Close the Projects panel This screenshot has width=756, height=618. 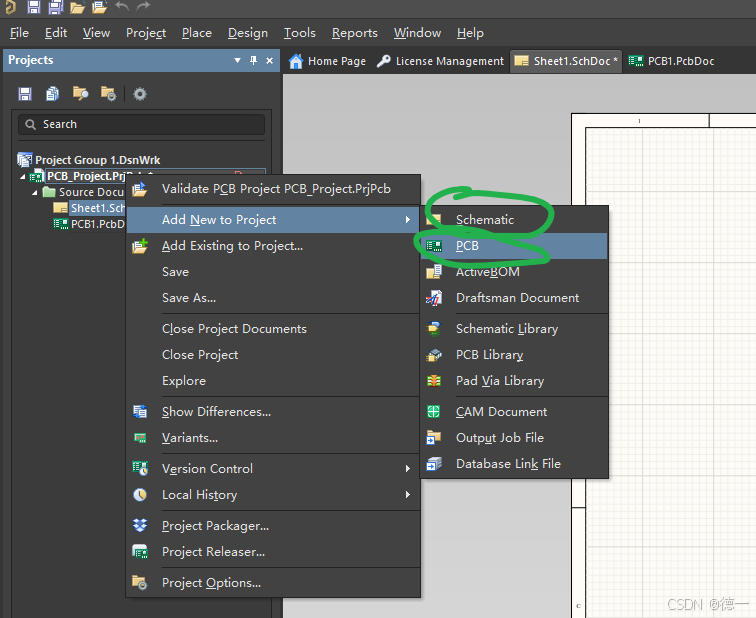270,60
